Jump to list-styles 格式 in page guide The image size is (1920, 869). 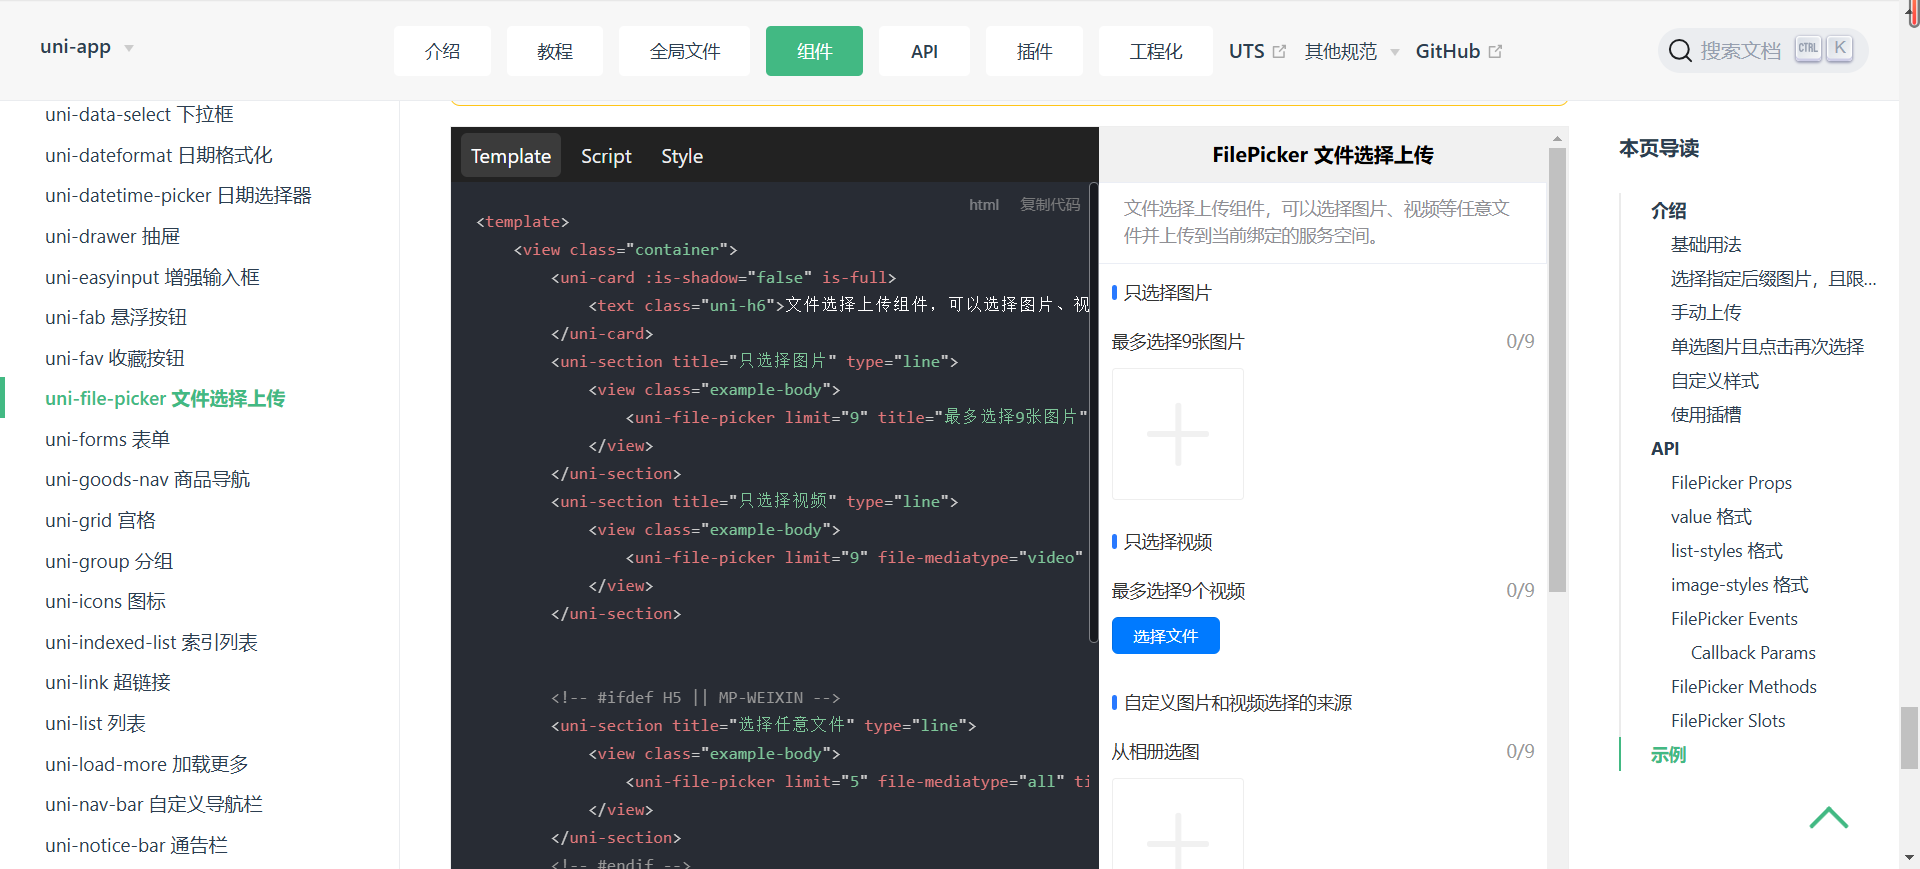tap(1727, 550)
